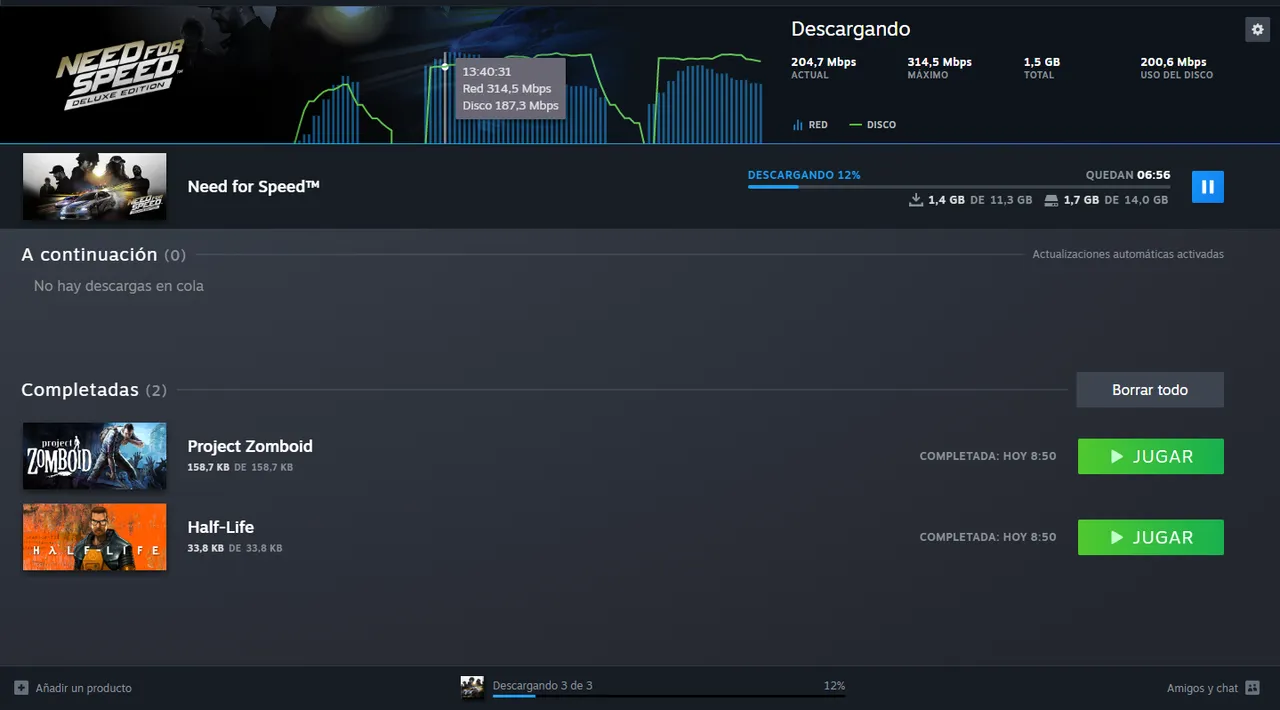Click the Need for Speed™ title

tap(254, 187)
